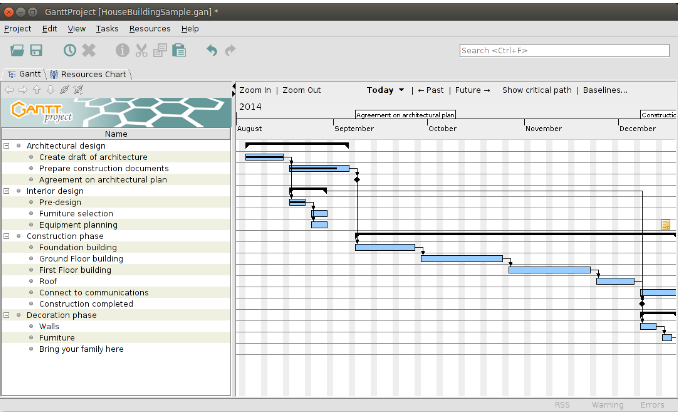
Task: Click the Open project folder icon
Action: (x=17, y=50)
